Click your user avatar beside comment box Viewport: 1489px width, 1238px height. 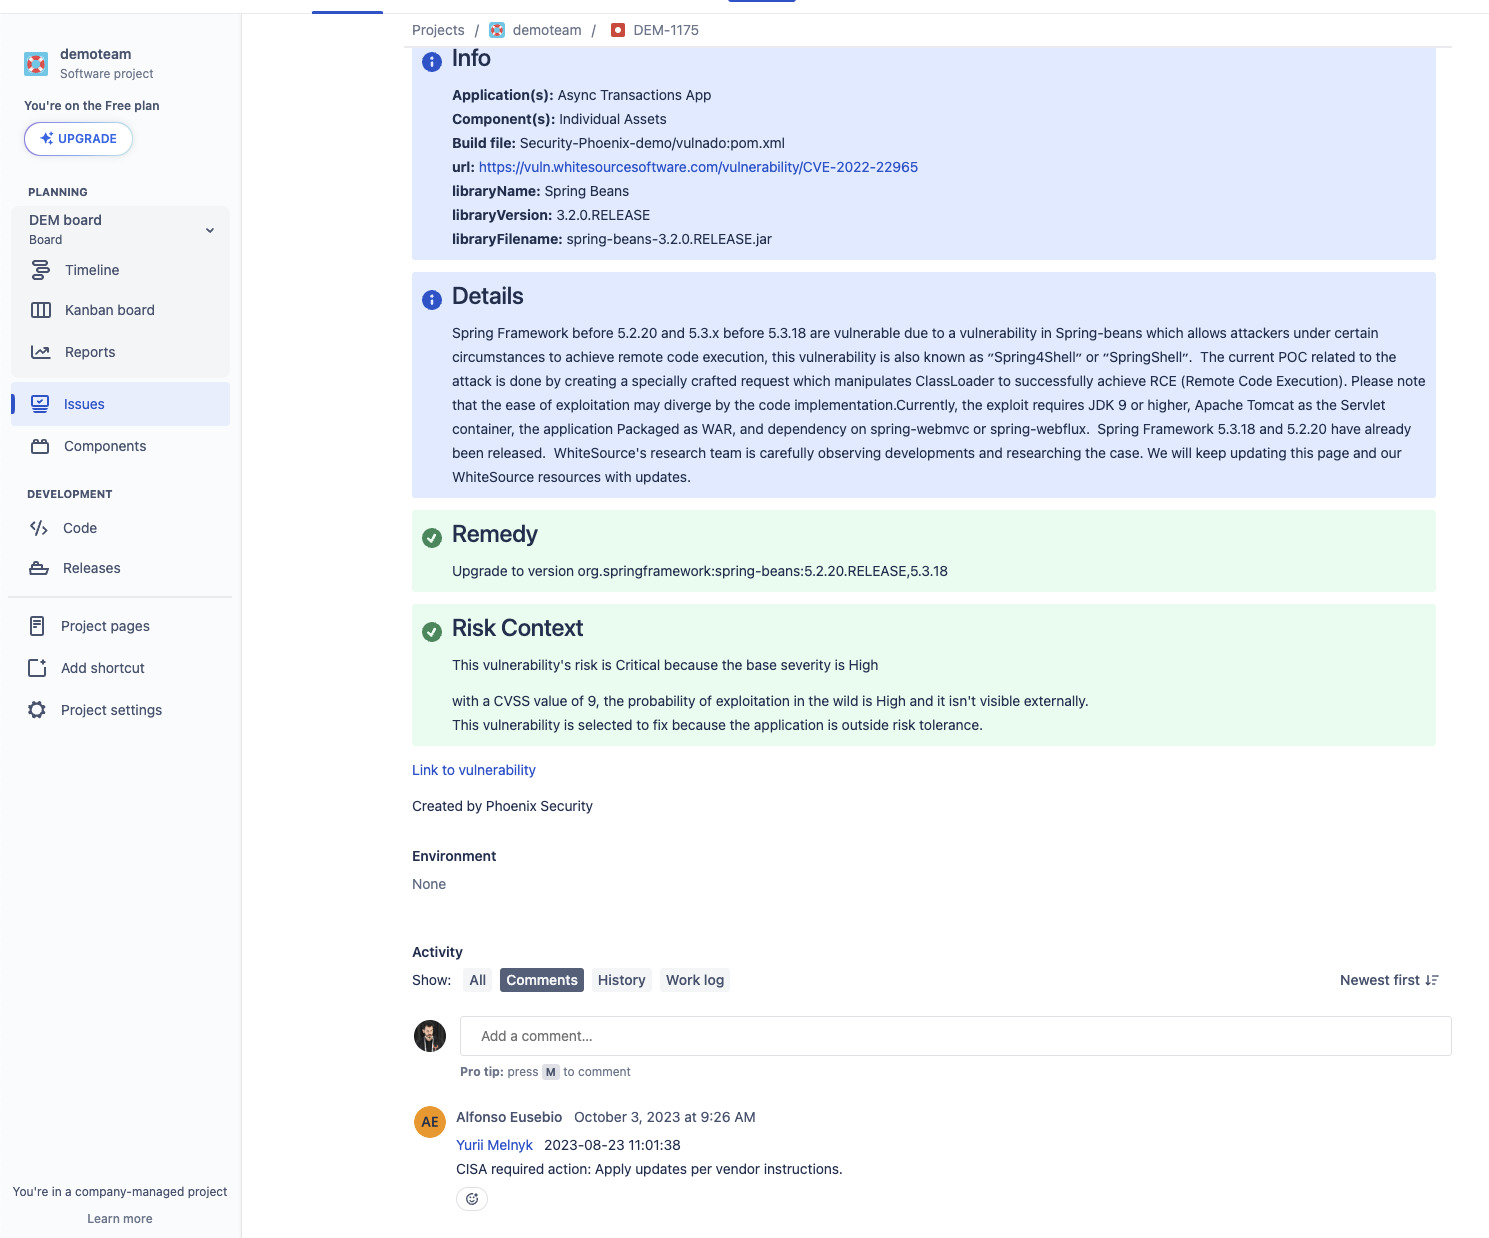[x=430, y=1036]
